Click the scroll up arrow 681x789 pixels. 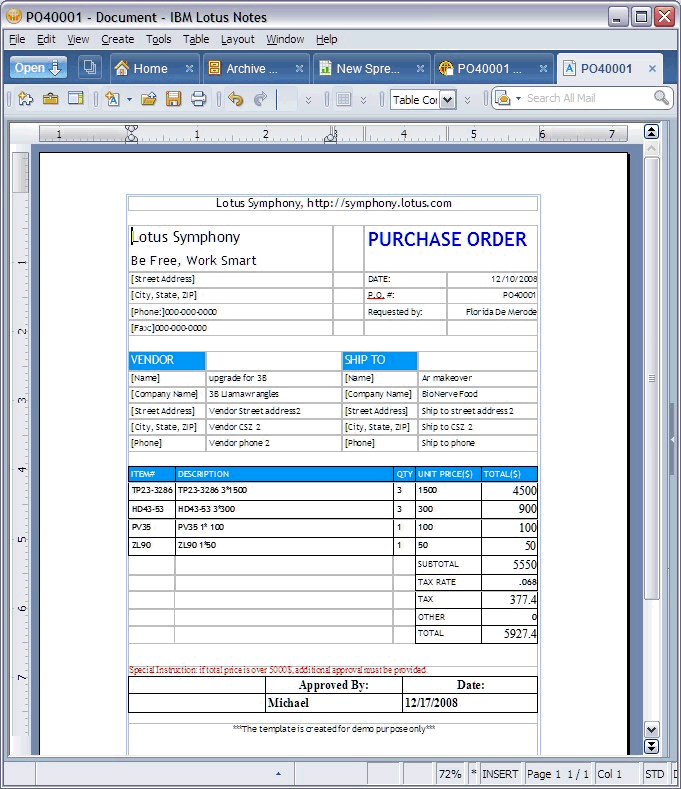click(651, 148)
